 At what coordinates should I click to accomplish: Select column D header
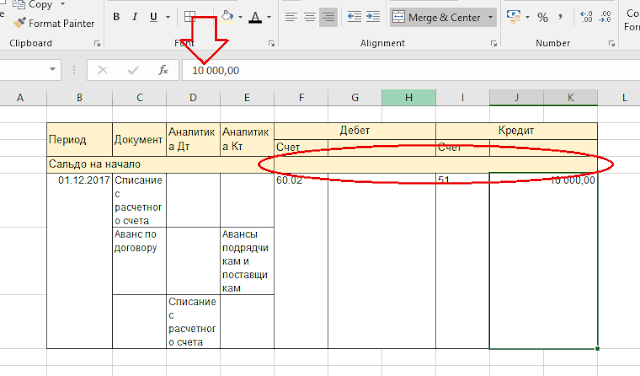tap(193, 98)
